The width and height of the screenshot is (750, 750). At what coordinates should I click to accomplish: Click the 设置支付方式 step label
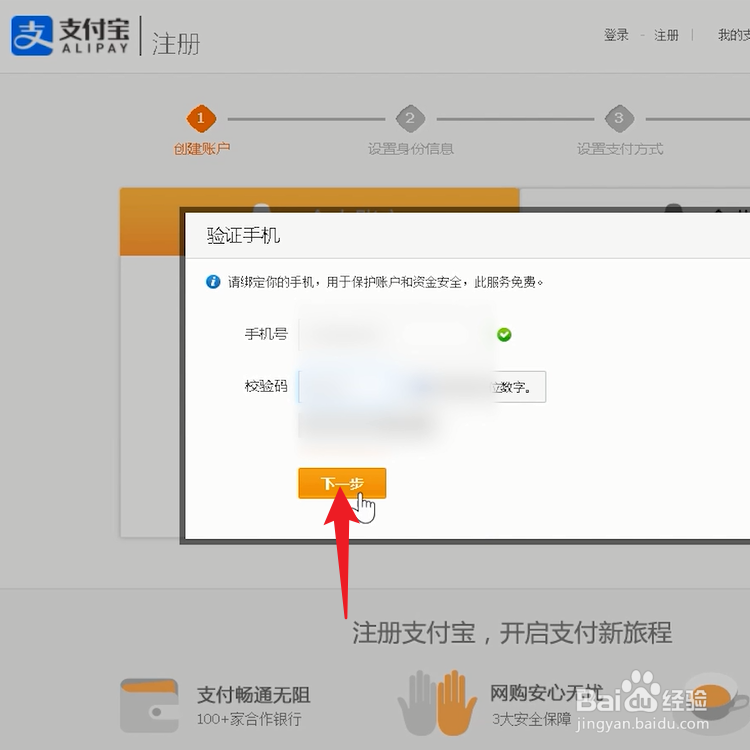click(620, 149)
